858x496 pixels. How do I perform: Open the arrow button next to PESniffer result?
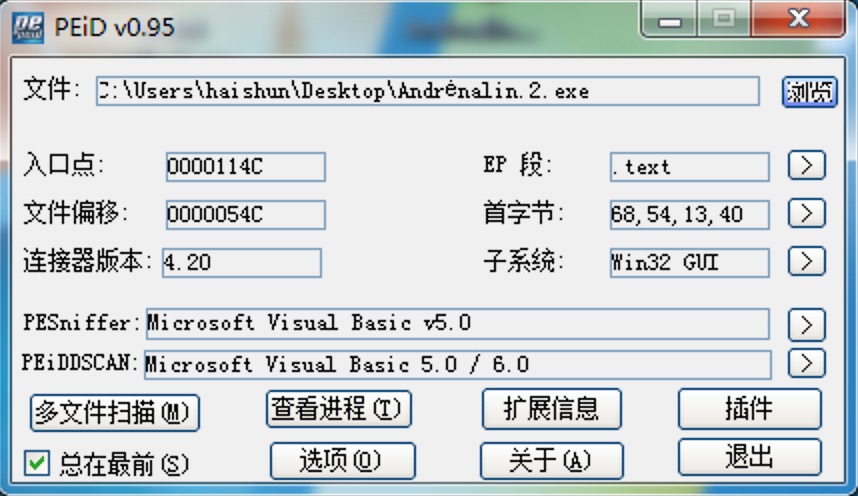click(x=807, y=325)
